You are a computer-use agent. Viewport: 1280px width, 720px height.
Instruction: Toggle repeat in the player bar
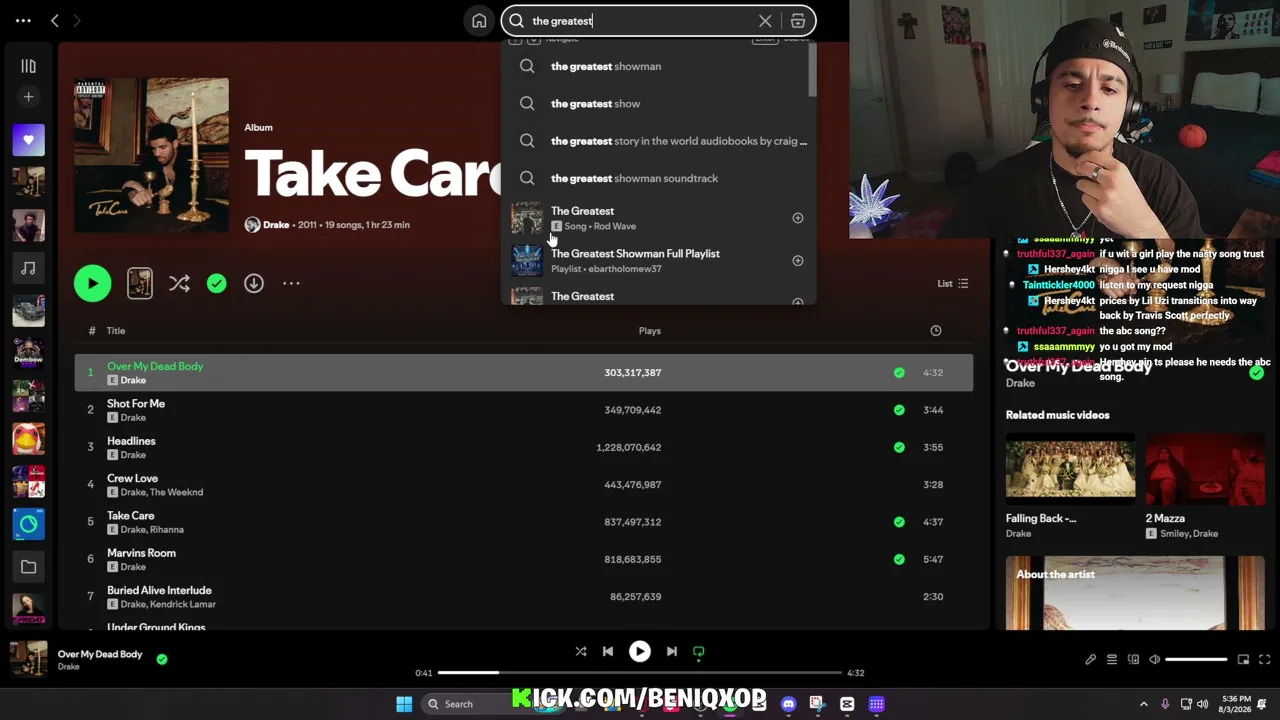point(699,652)
